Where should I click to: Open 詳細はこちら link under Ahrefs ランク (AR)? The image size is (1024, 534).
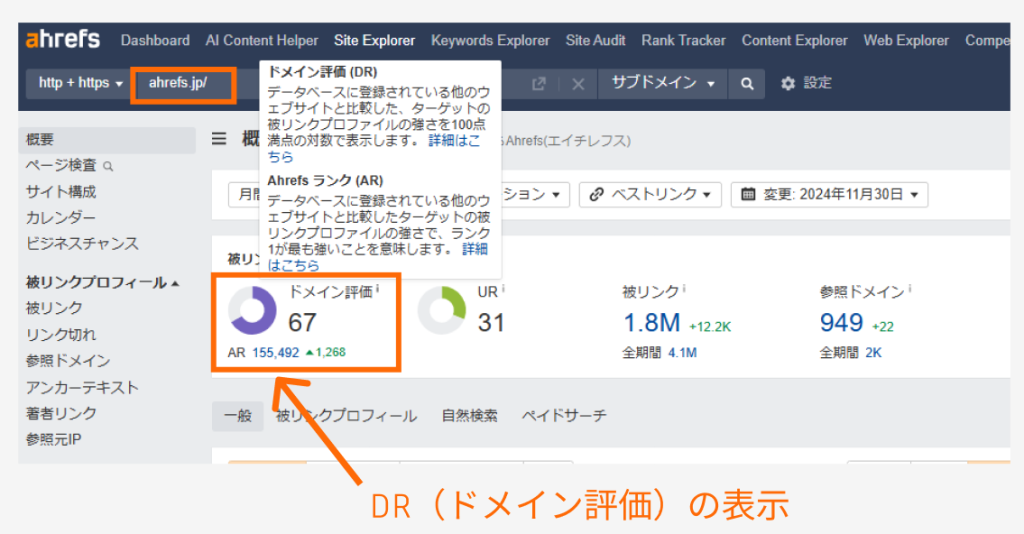pos(475,249)
